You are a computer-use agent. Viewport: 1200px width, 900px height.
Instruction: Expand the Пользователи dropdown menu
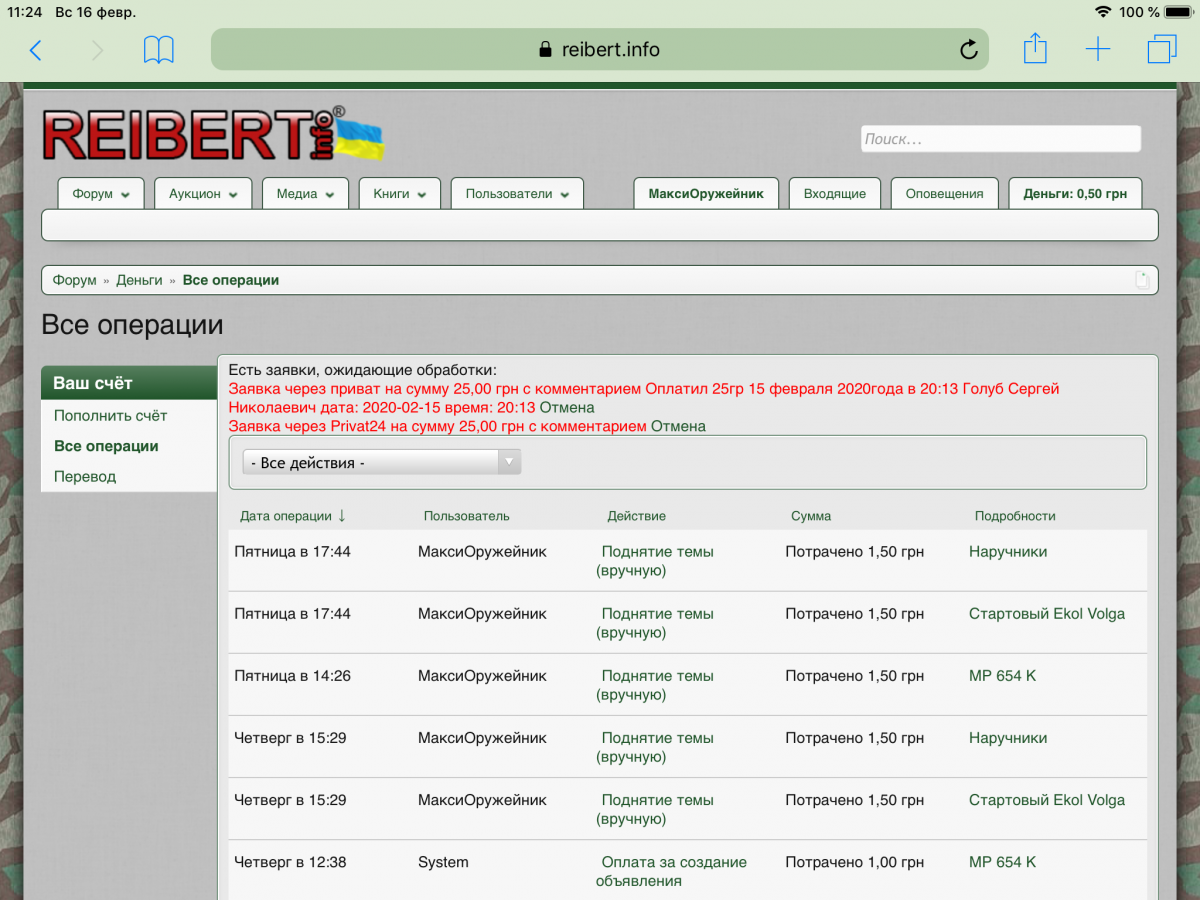click(x=517, y=194)
